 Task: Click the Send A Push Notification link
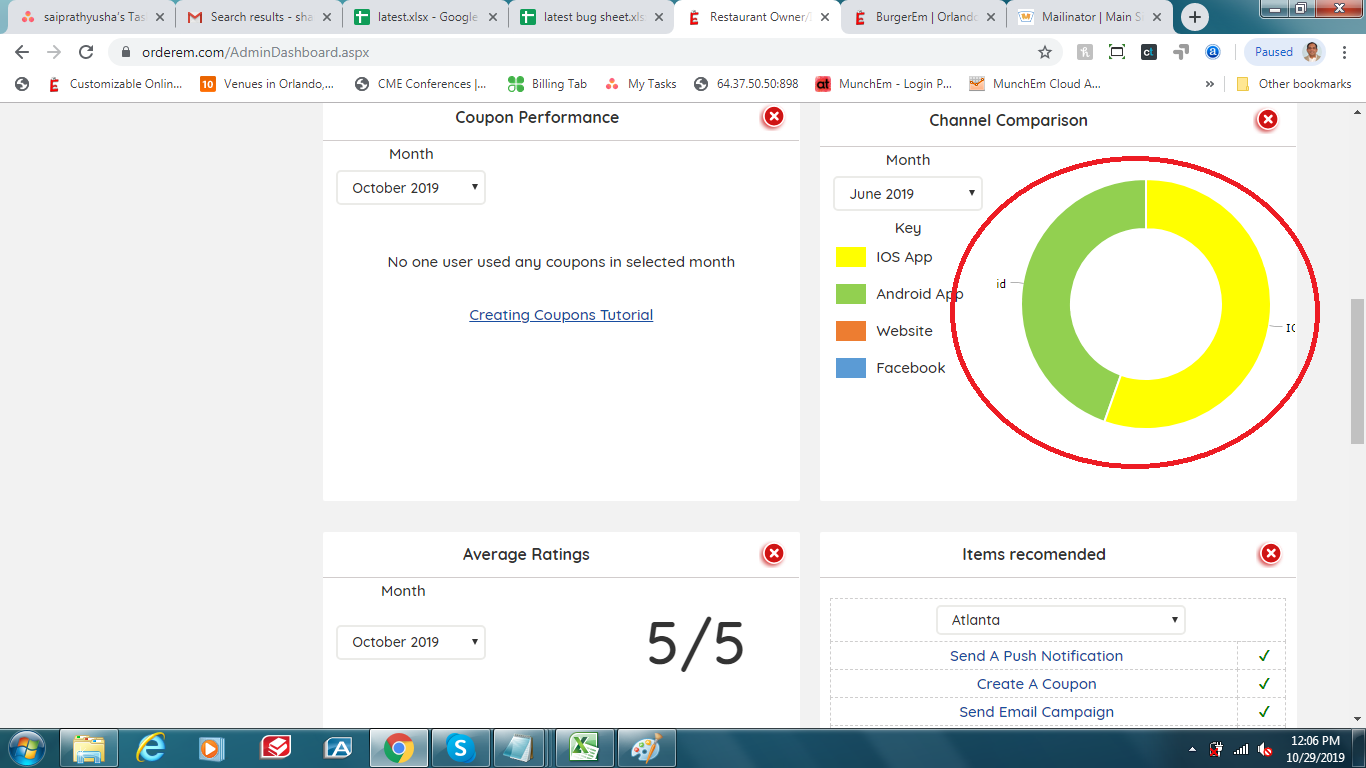(x=1036, y=656)
